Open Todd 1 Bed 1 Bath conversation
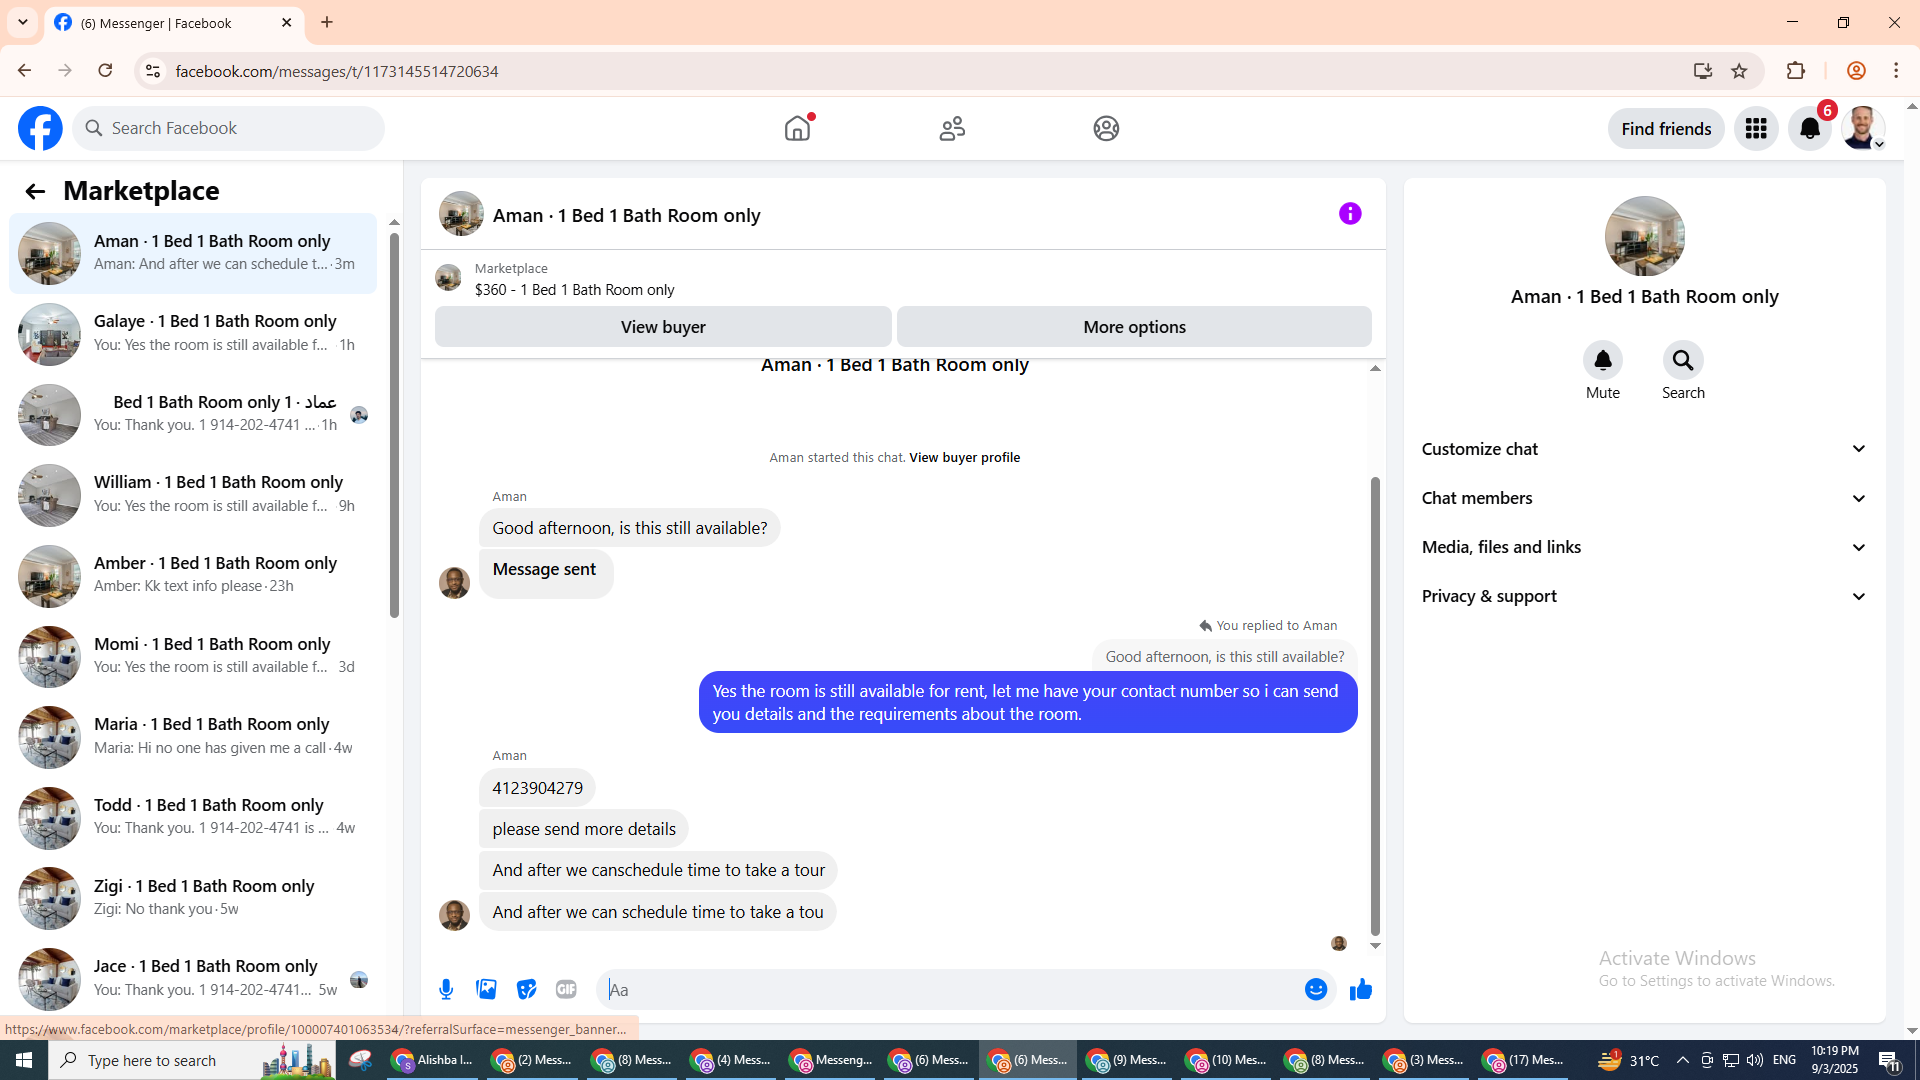The height and width of the screenshot is (1080, 1920). click(x=193, y=817)
